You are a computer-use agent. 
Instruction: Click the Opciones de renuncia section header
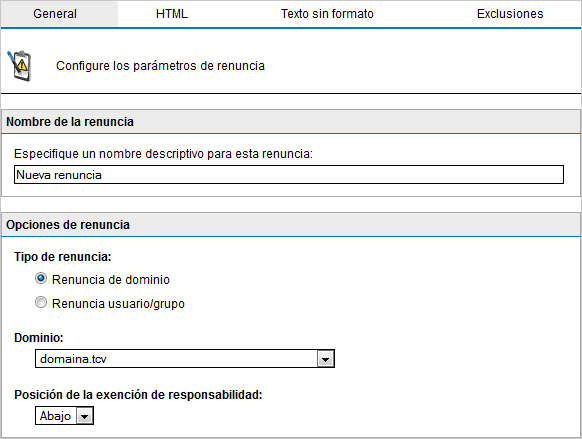[291, 225]
